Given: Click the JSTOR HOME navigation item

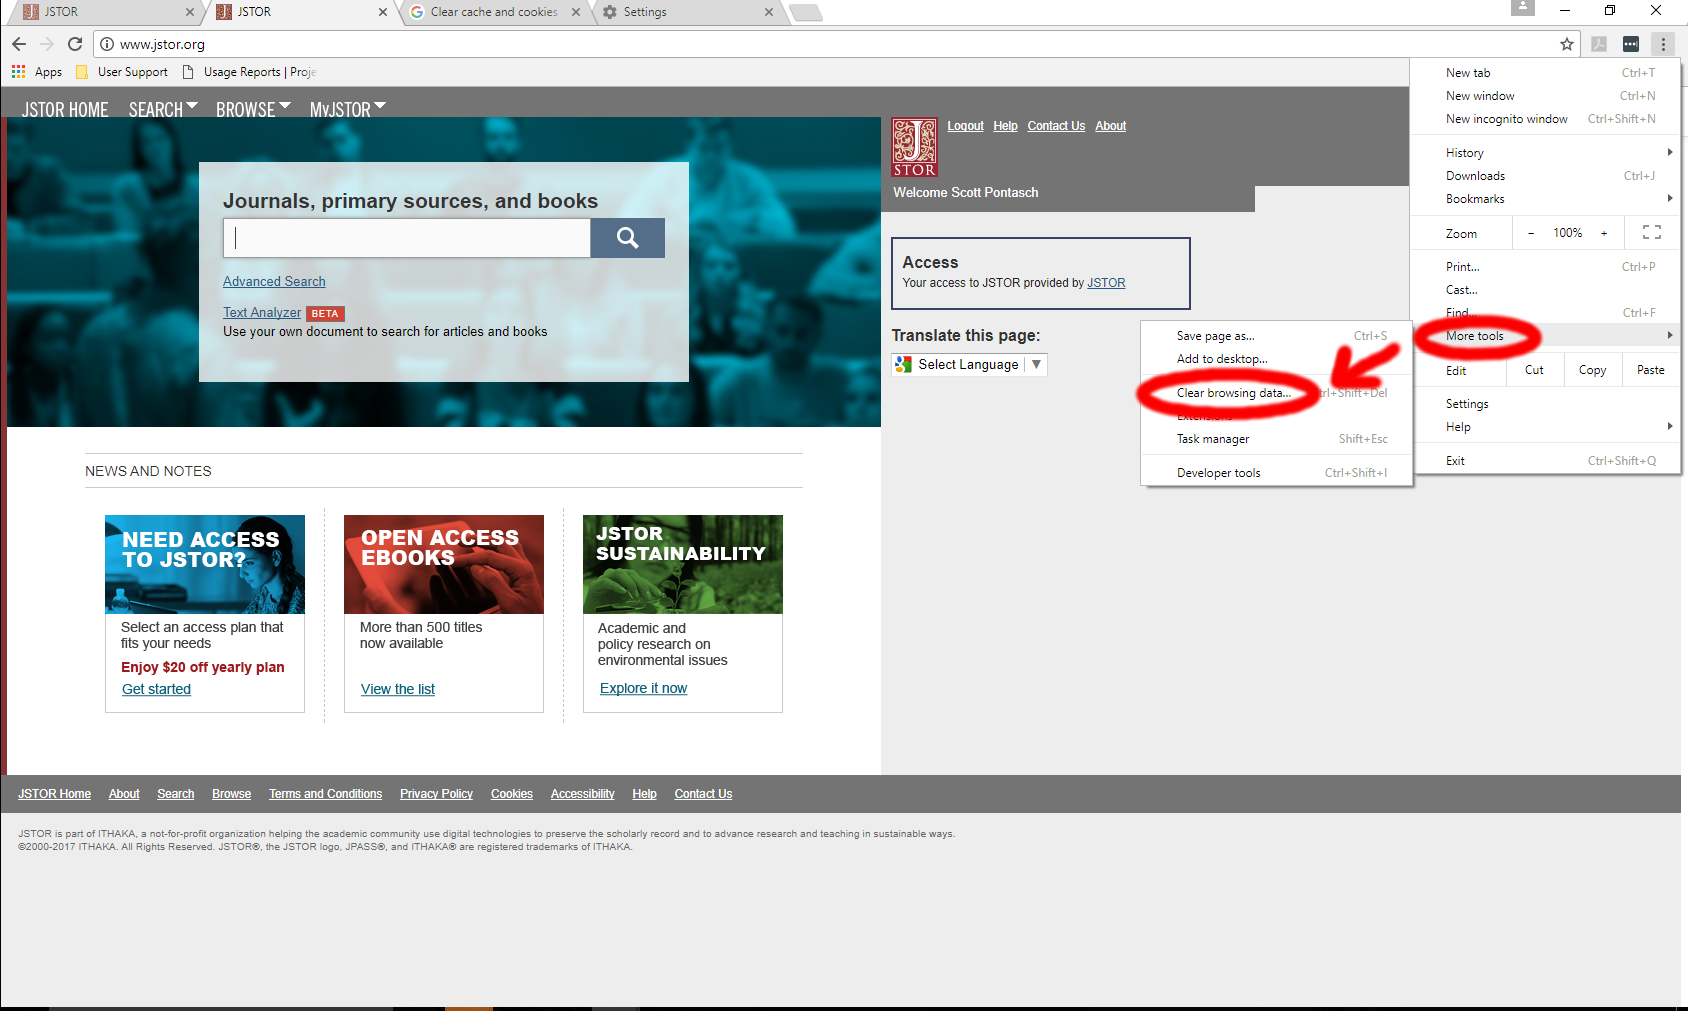Looking at the screenshot, I should click(x=65, y=109).
